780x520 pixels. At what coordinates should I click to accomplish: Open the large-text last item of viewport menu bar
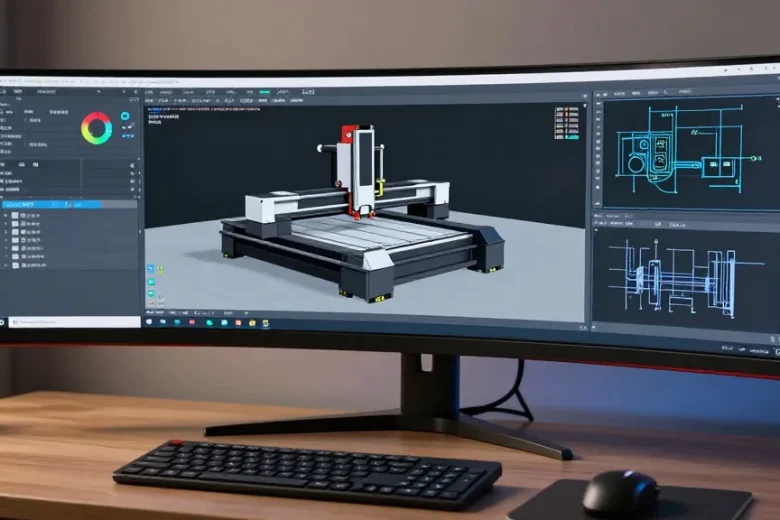click(308, 92)
